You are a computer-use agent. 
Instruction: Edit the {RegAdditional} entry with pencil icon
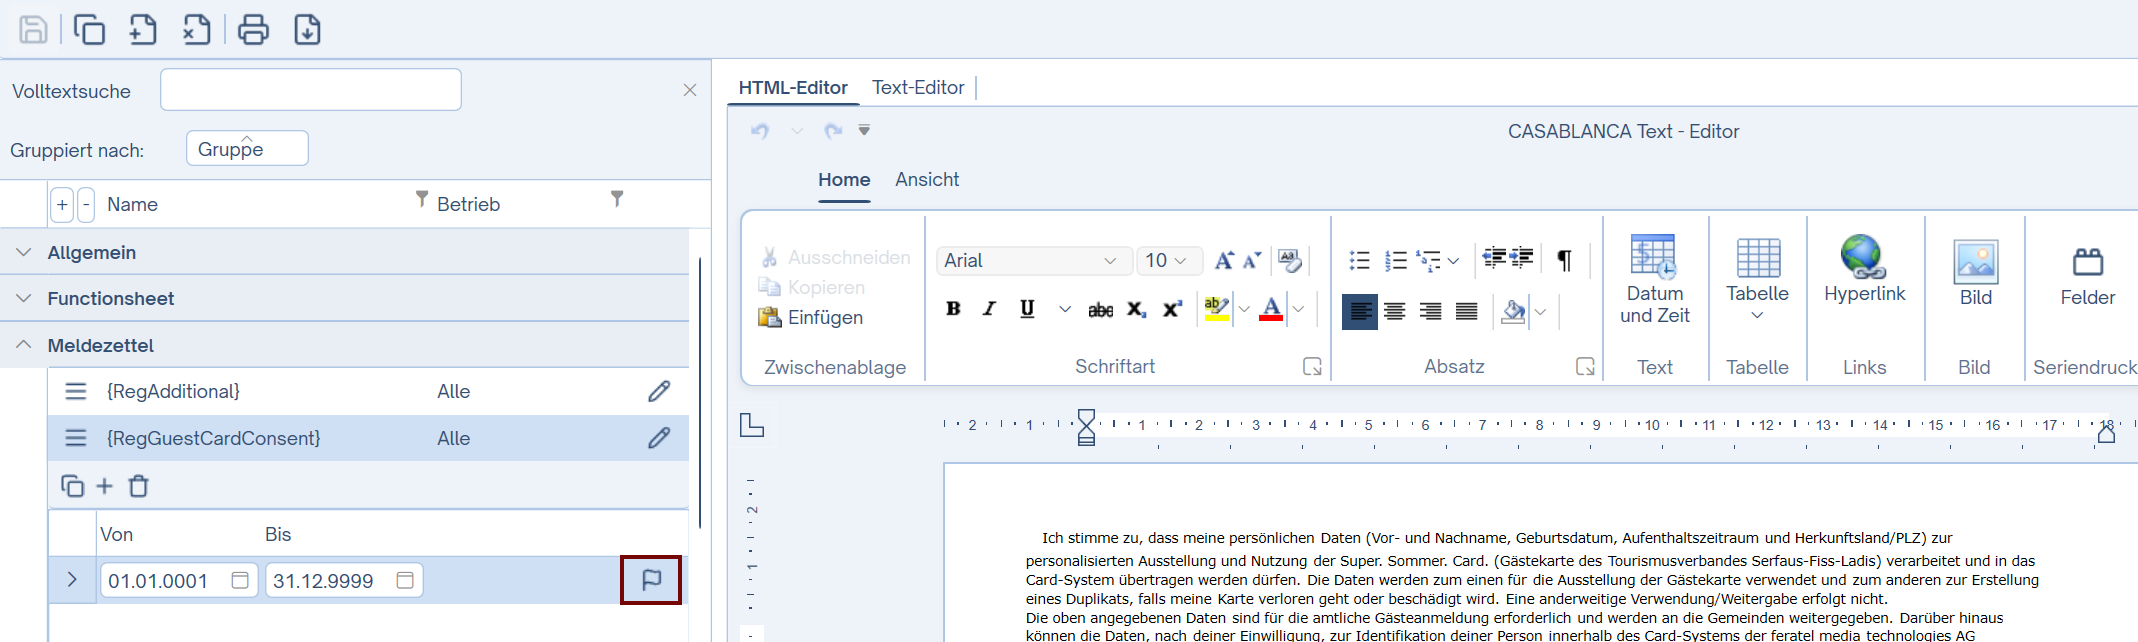(658, 391)
